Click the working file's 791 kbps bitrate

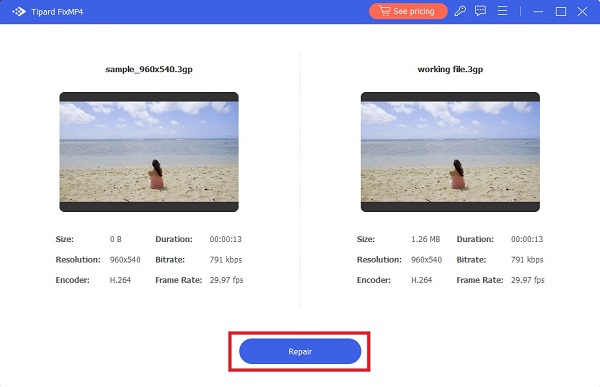[x=527, y=260]
